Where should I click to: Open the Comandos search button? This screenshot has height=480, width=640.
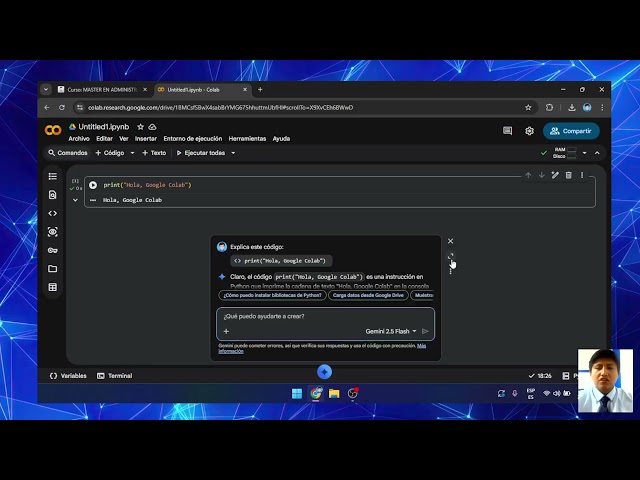68,153
